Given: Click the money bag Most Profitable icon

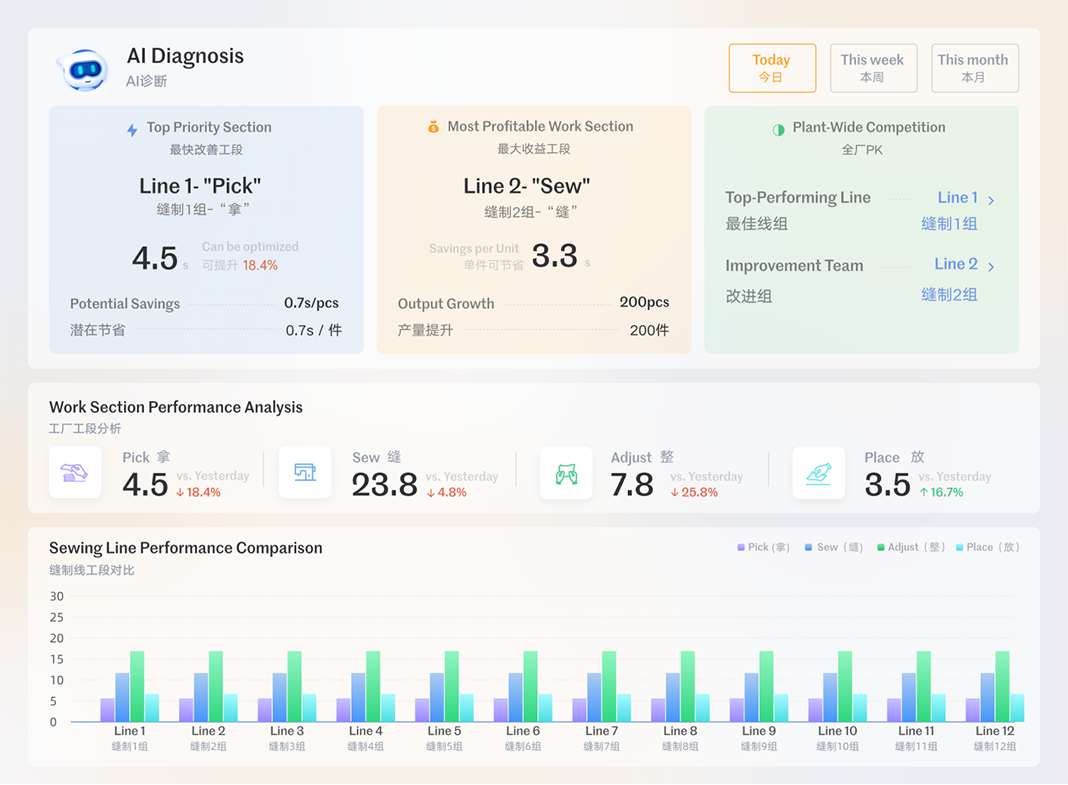Looking at the screenshot, I should click(433, 127).
